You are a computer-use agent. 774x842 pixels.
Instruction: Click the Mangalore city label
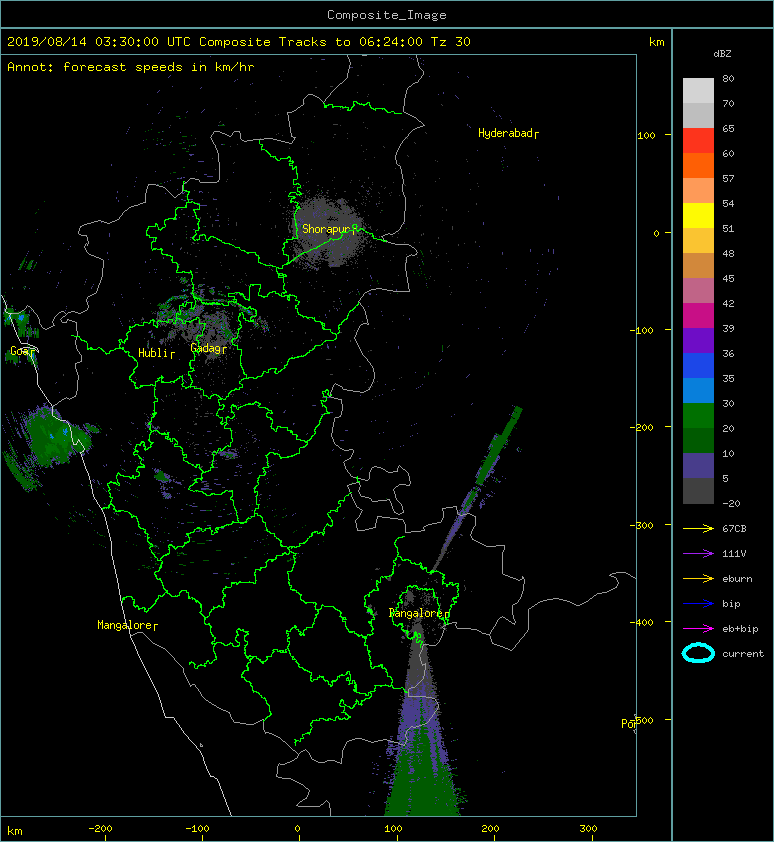coord(127,625)
